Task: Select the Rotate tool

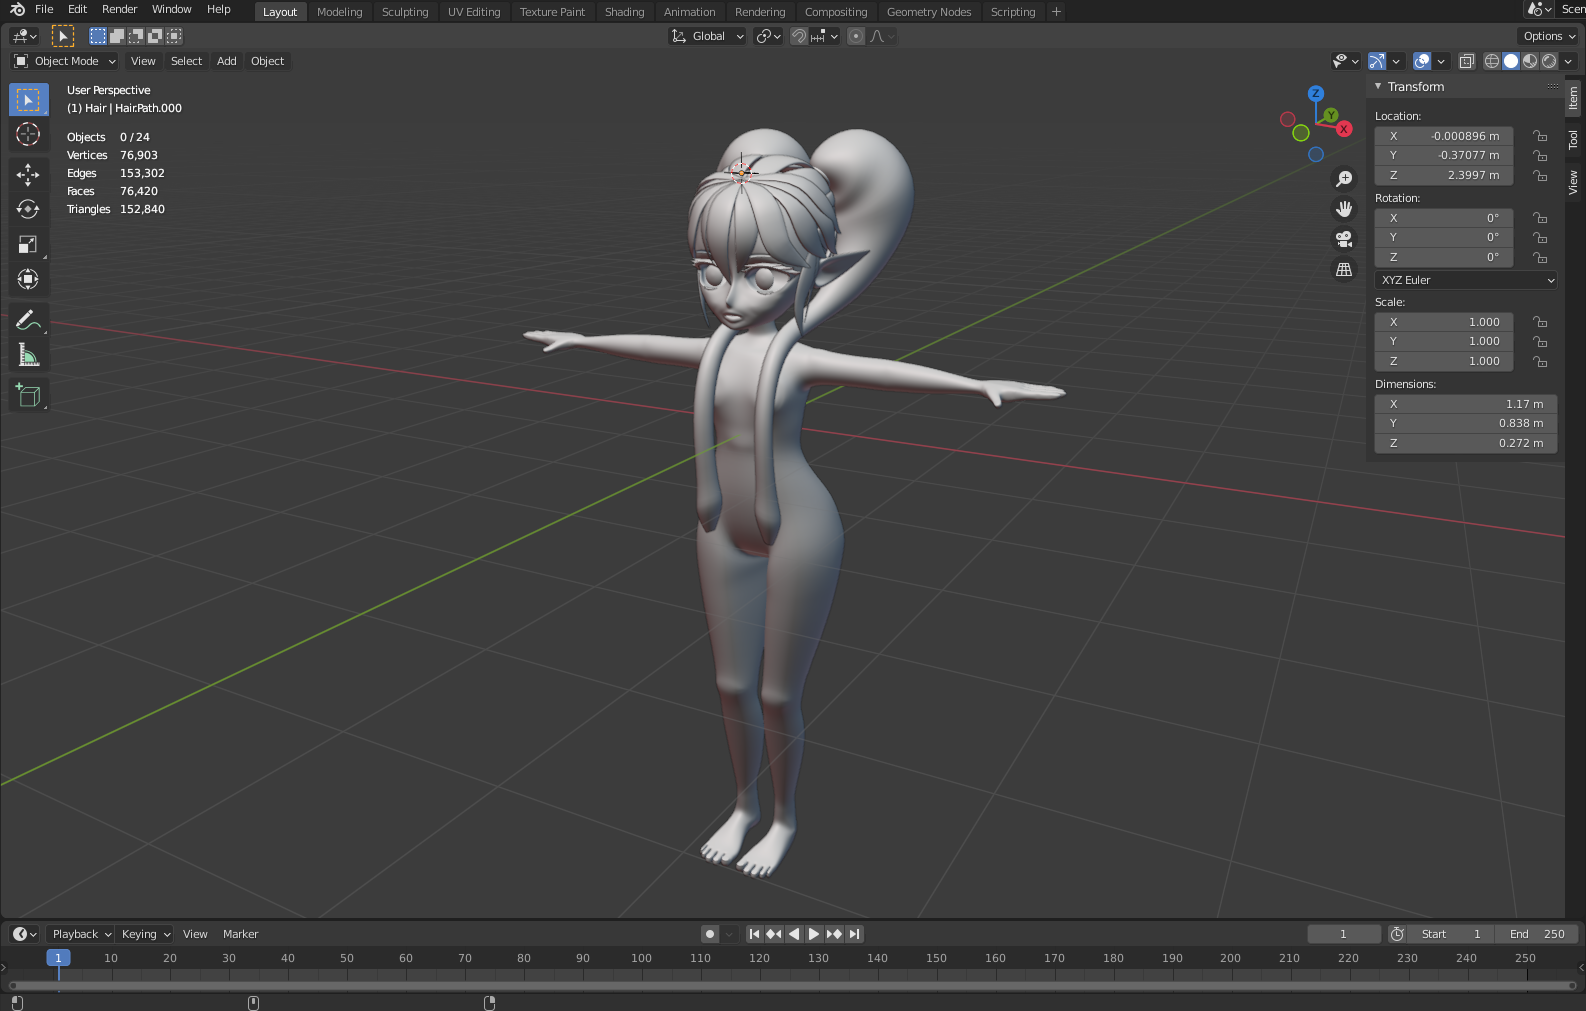Action: (x=28, y=209)
